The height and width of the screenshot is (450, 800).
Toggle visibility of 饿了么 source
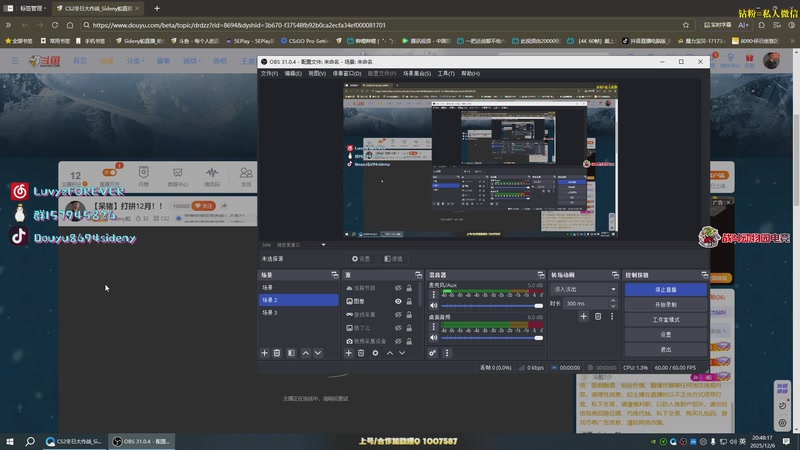398,328
